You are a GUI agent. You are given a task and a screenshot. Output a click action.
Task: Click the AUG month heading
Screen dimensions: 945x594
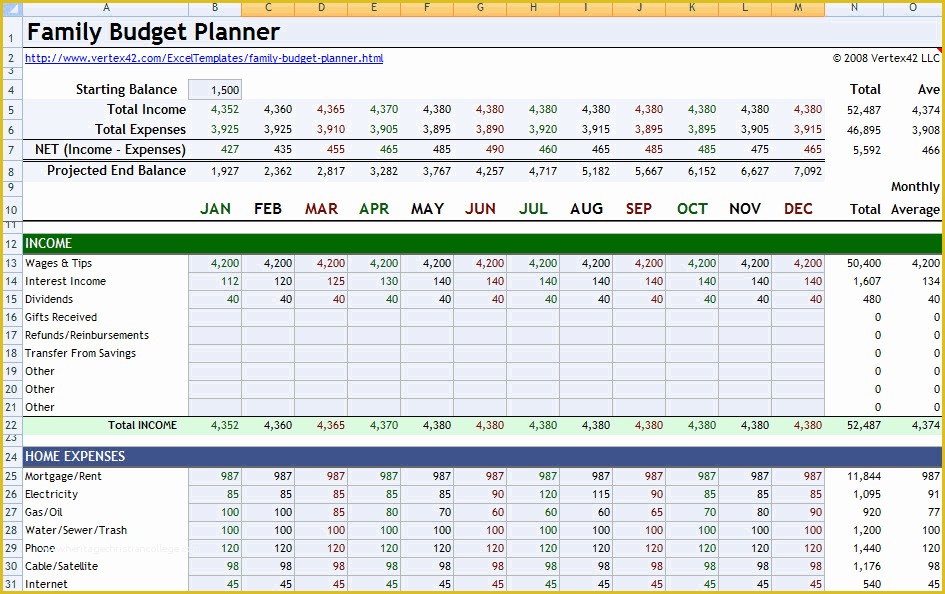(x=586, y=209)
